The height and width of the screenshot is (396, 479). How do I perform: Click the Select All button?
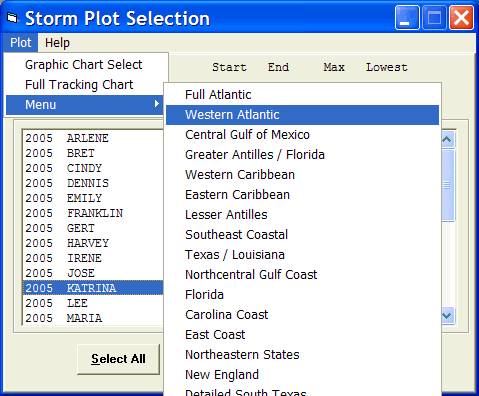pos(118,359)
